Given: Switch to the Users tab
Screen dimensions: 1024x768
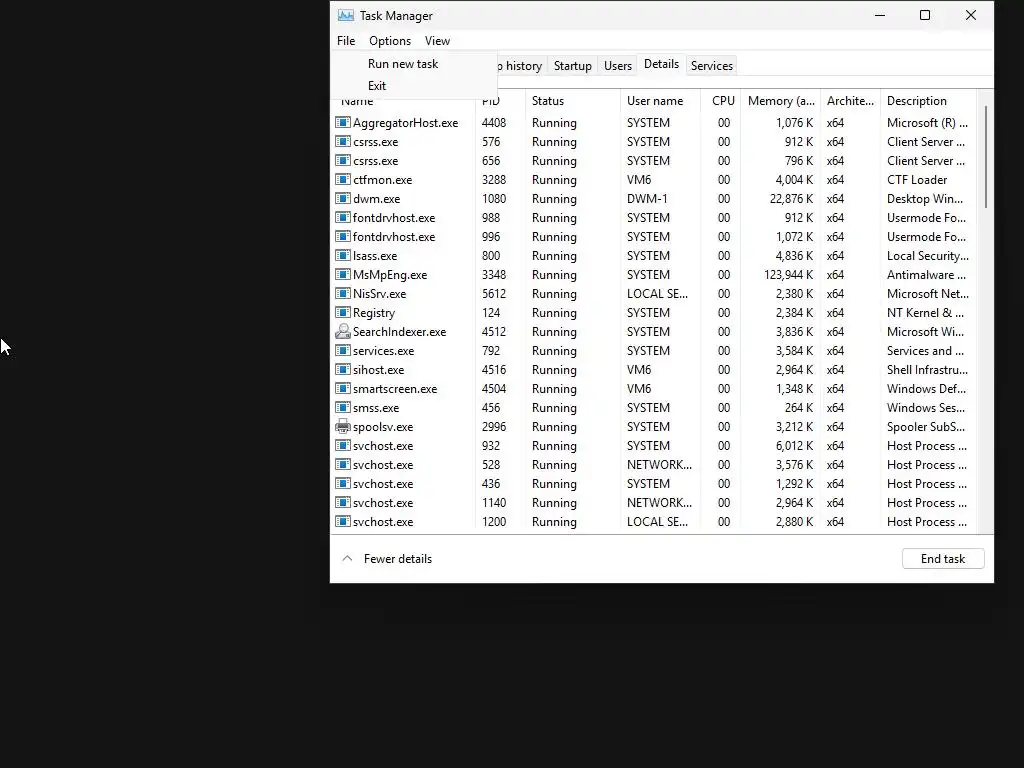Looking at the screenshot, I should point(618,66).
